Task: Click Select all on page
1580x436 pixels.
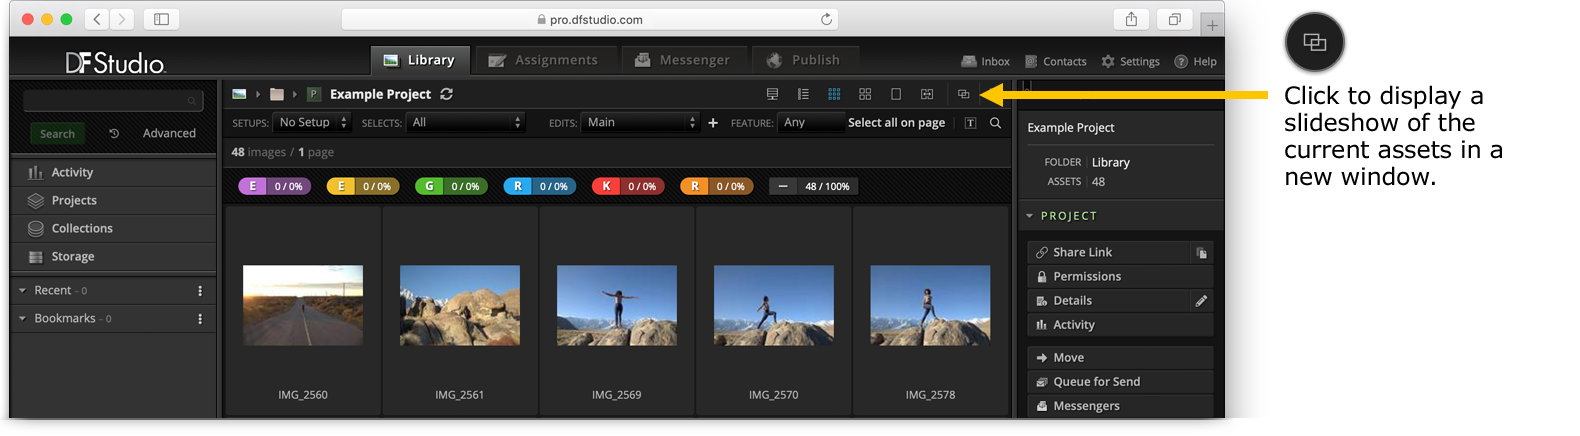Action: point(896,123)
